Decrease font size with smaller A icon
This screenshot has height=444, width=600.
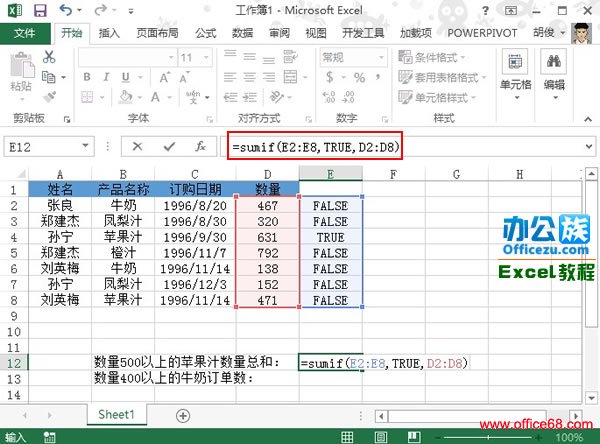click(184, 78)
